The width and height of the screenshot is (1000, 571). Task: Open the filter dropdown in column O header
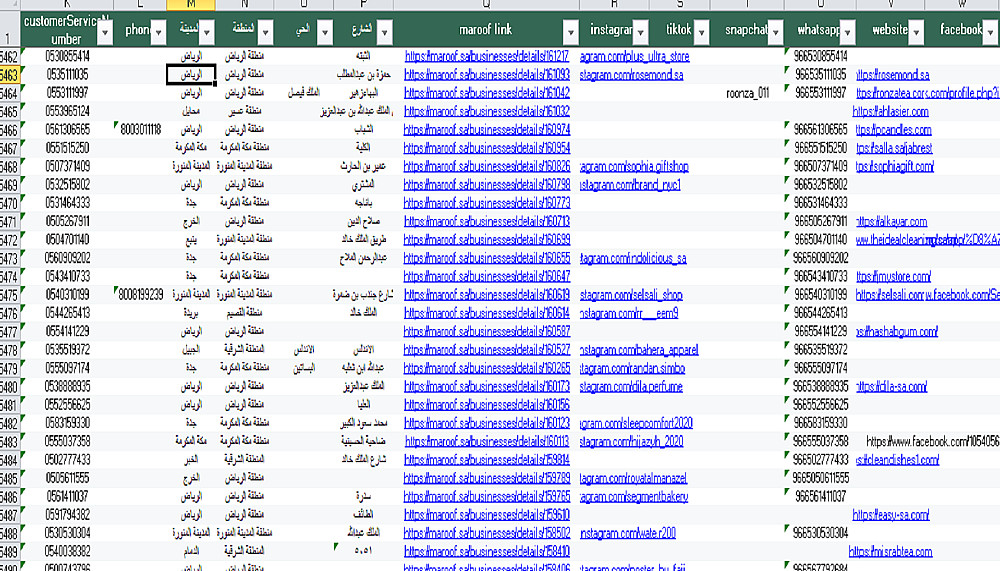325,32
